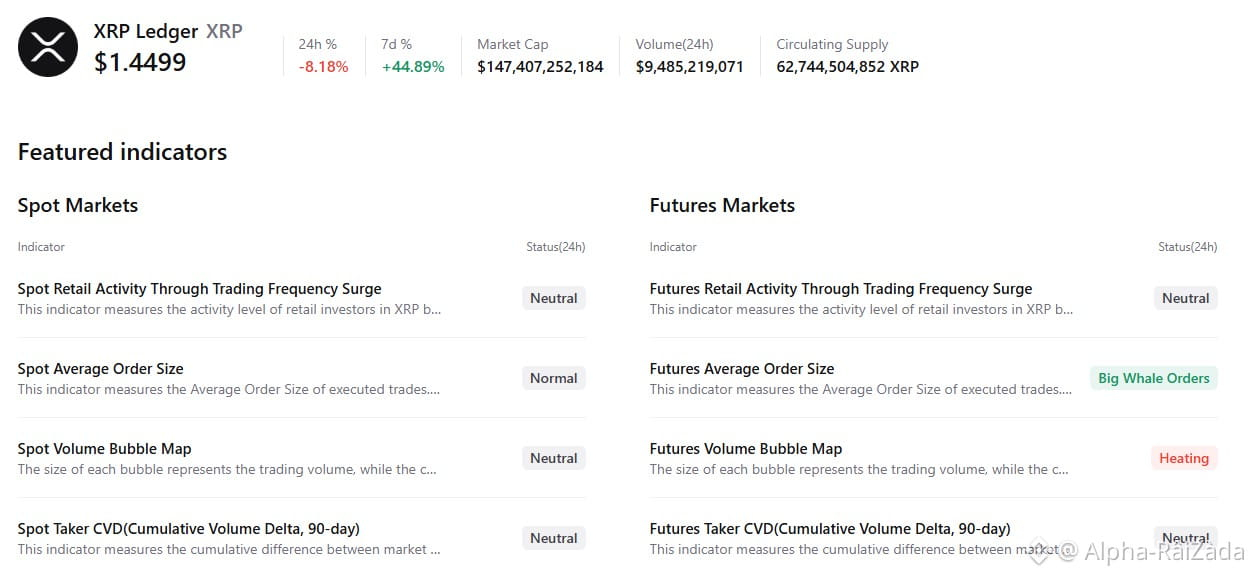Click the Heating status badge
1252x576 pixels.
click(x=1184, y=458)
